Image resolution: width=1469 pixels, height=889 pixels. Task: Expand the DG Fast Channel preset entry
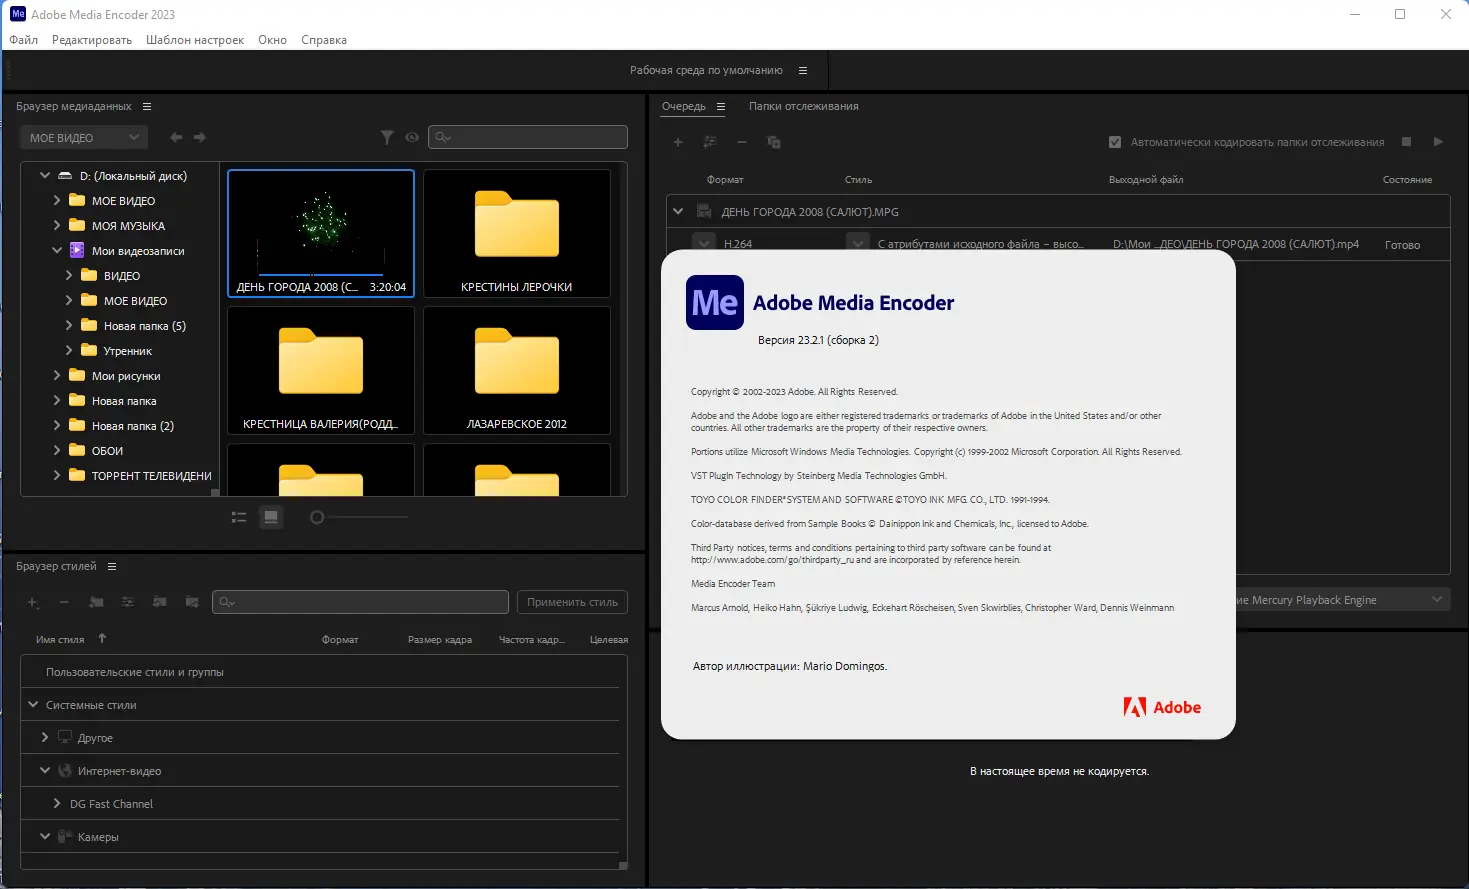pos(57,803)
